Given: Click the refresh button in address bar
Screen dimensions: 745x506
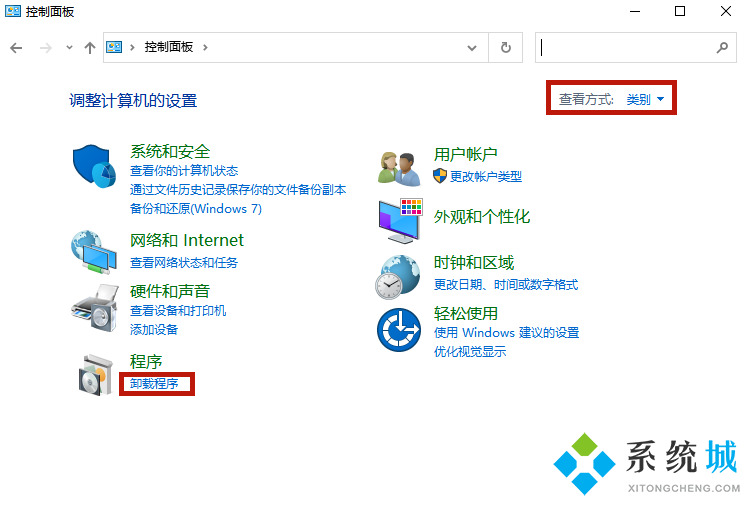Looking at the screenshot, I should [506, 47].
